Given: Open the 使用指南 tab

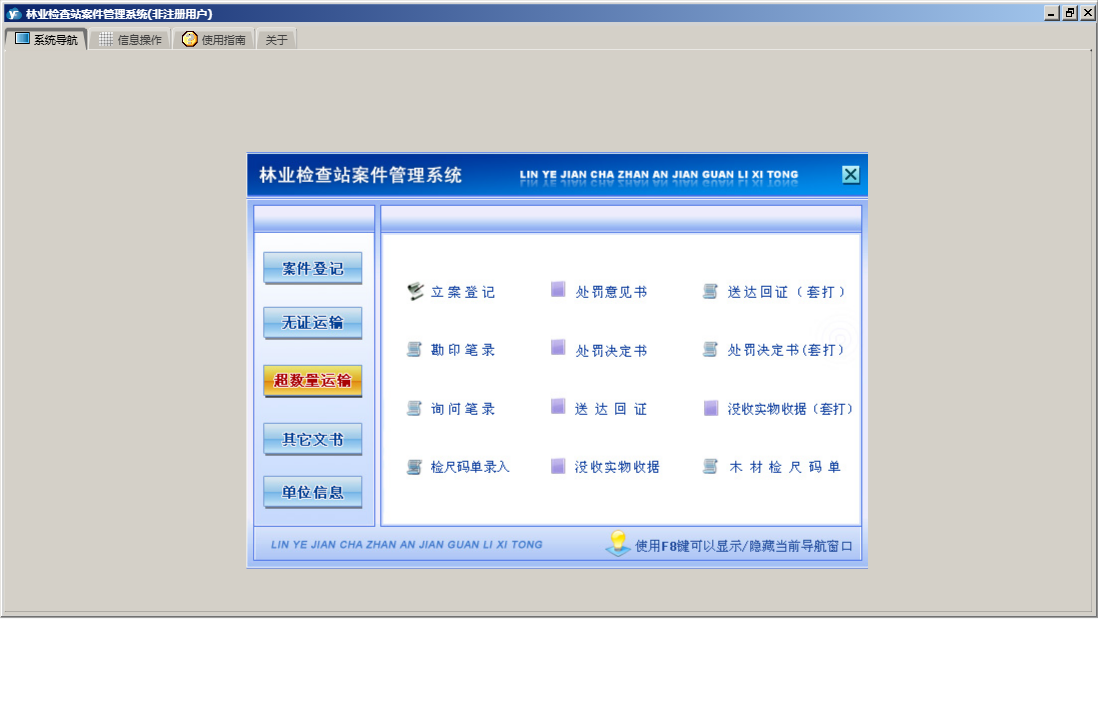Looking at the screenshot, I should pos(214,39).
